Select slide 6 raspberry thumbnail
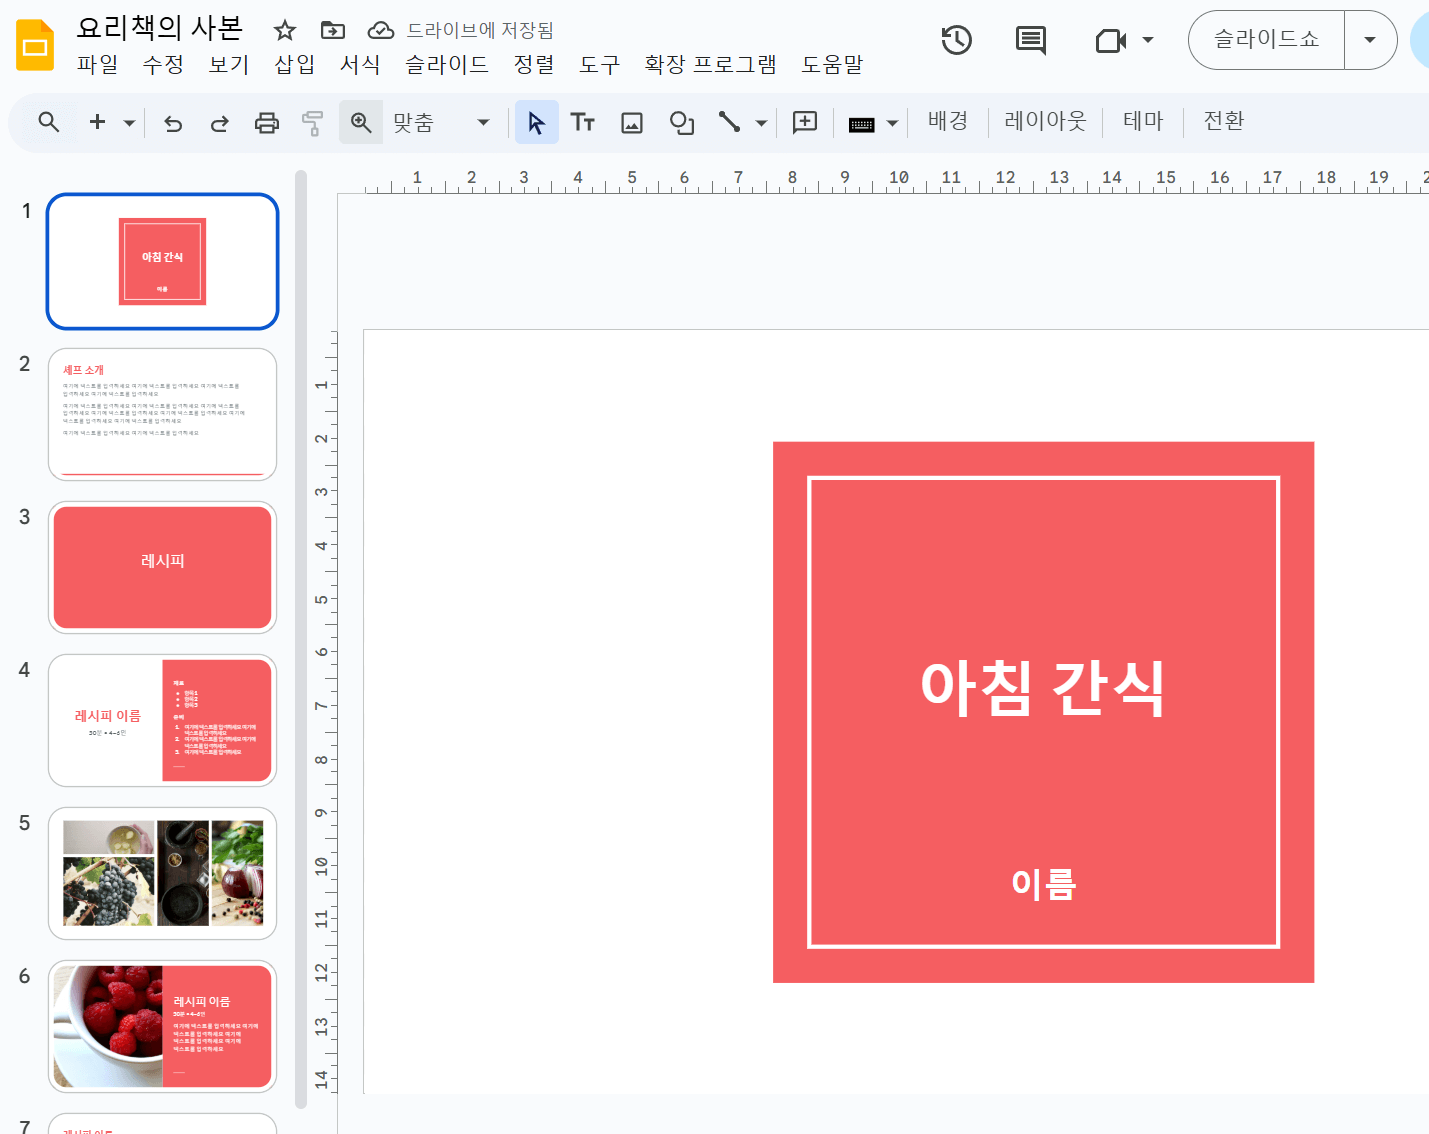Screen dimensions: 1429x1134 (162, 1026)
